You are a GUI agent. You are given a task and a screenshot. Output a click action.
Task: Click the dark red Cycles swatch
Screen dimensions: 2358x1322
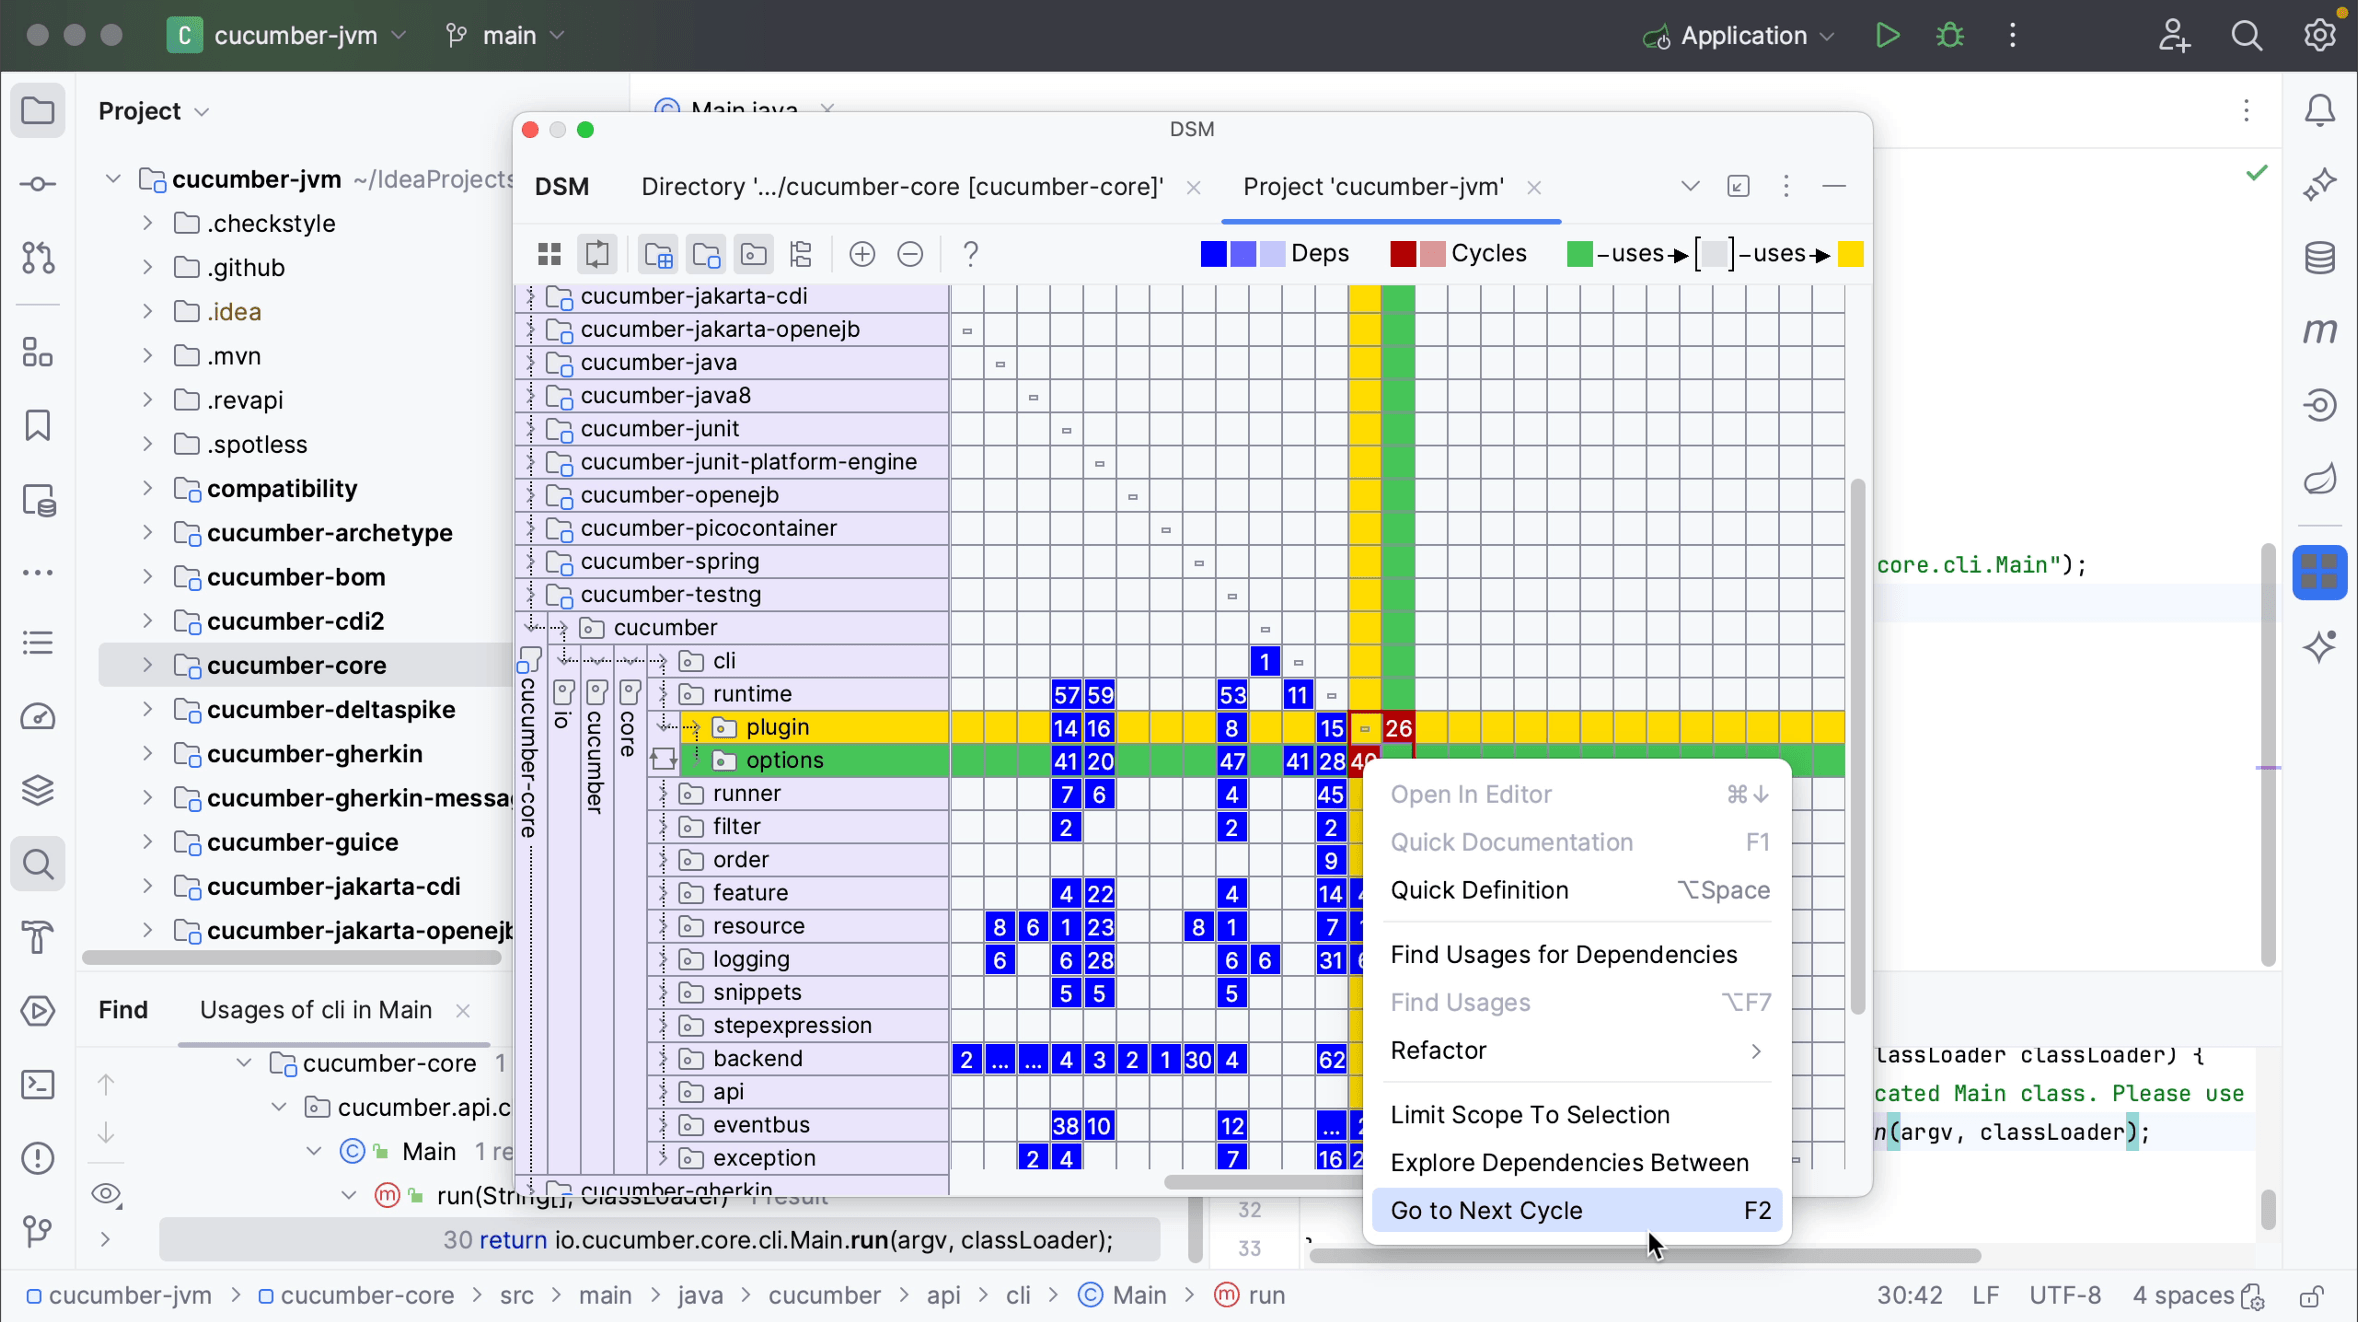1403,254
